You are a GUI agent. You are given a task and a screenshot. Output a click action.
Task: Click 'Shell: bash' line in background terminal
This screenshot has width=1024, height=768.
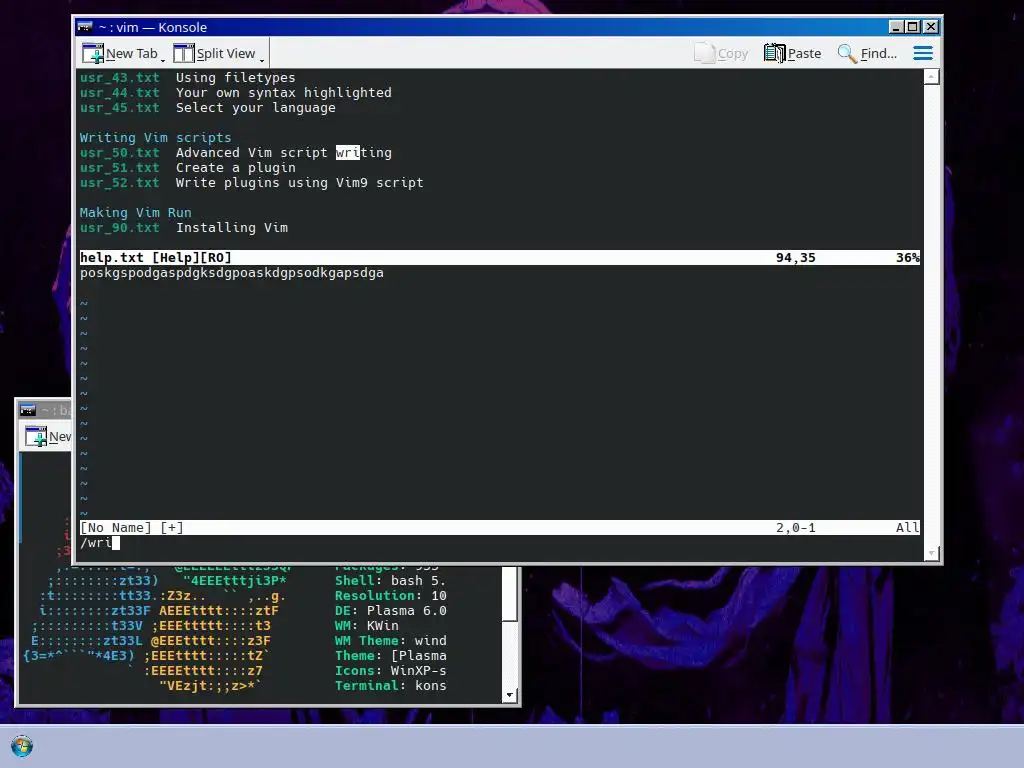(391, 581)
